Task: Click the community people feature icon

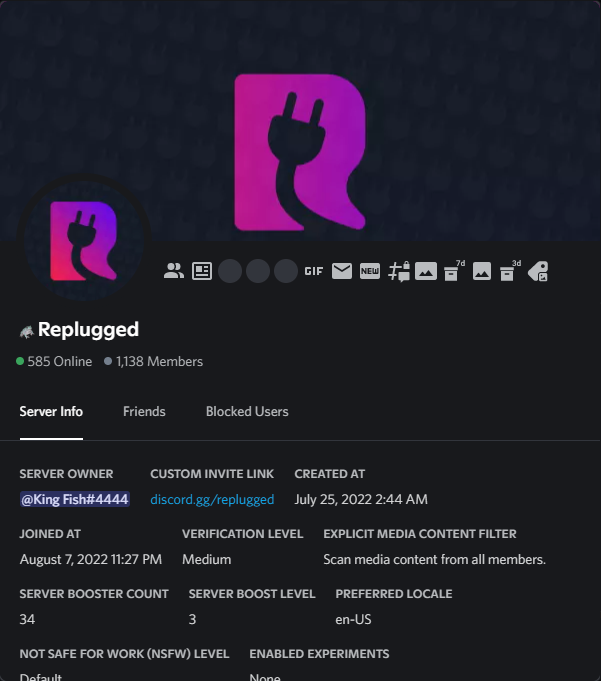Action: [x=174, y=271]
